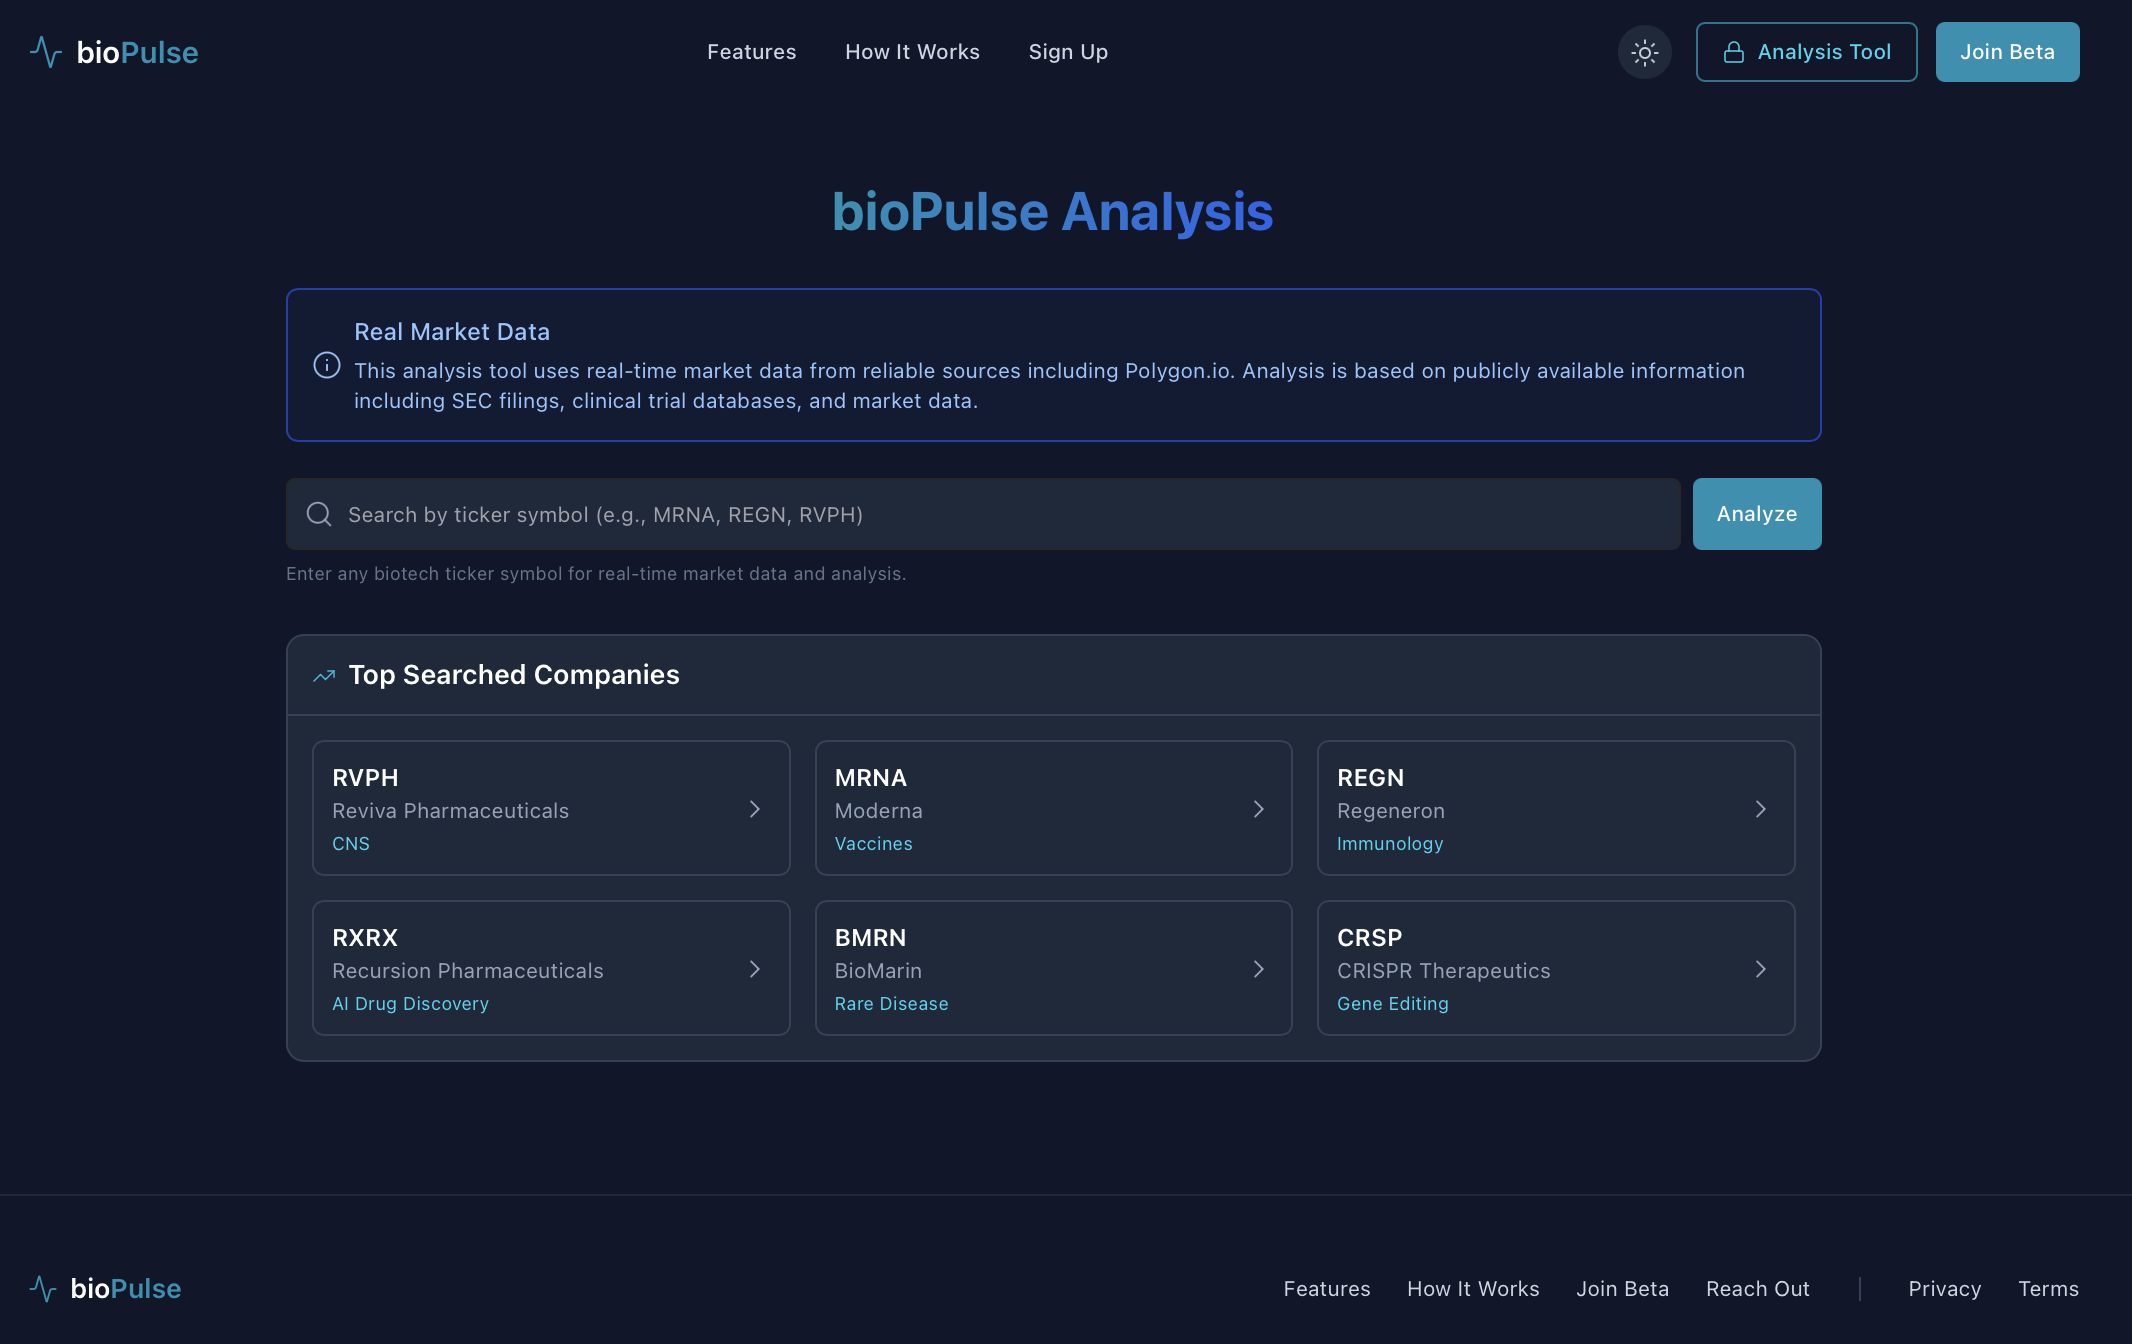Toggle light theme with sun icon
This screenshot has height=1344, width=2132.
coord(1645,52)
